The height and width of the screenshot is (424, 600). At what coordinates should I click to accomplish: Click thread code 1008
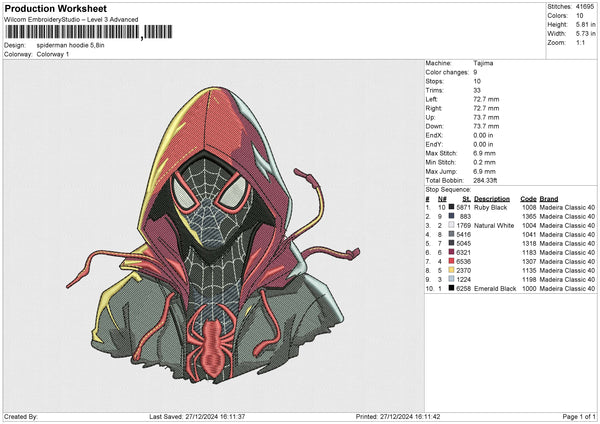tap(529, 207)
